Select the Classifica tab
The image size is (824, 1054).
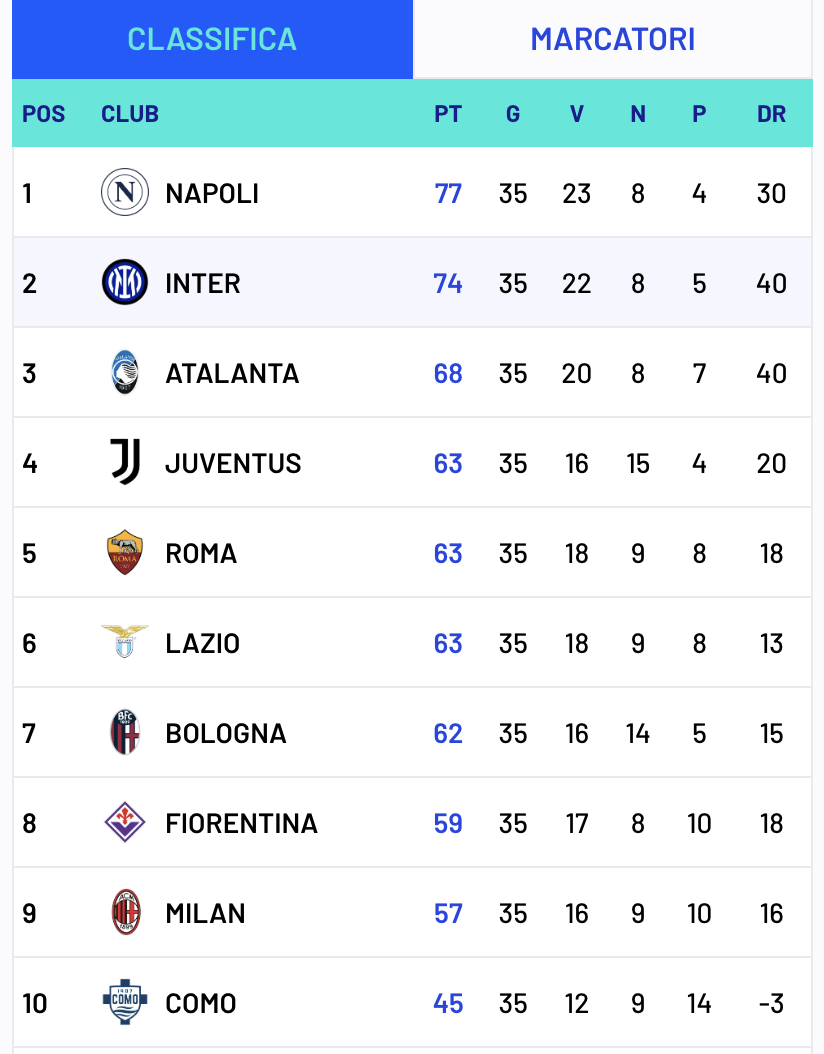[x=212, y=39]
